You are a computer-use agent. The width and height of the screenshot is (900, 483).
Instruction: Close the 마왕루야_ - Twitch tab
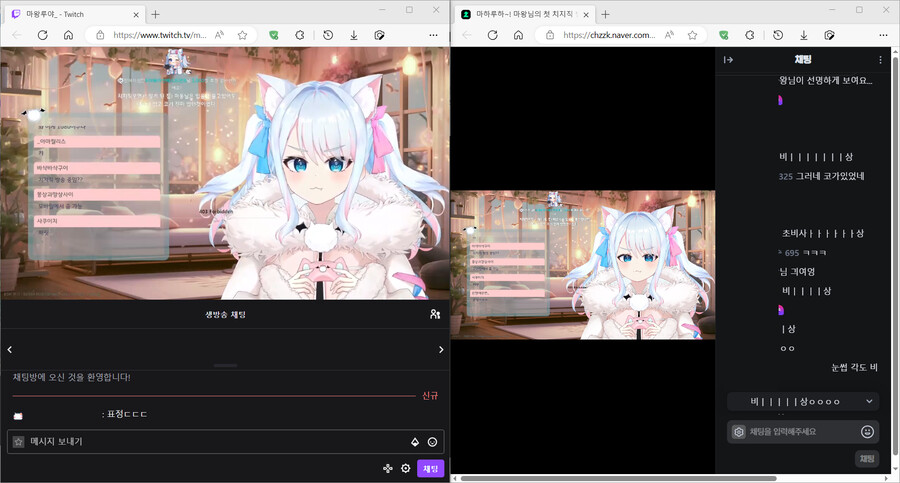click(x=136, y=14)
